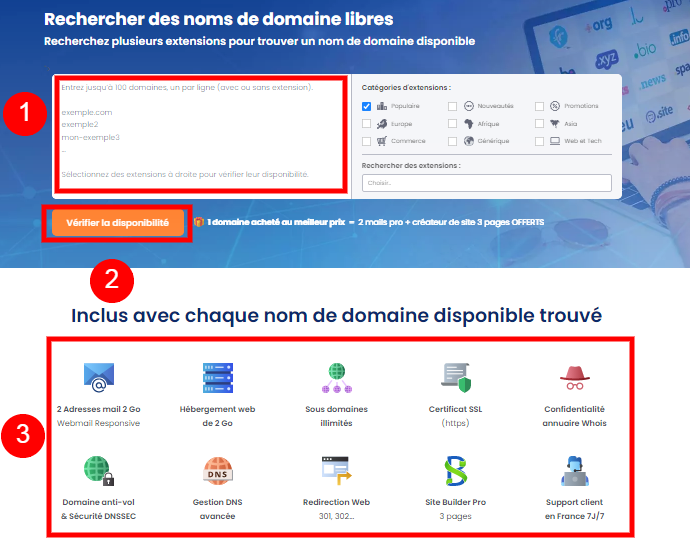Click the Certificat SSL shield icon
Viewport: 690px width, 542px height.
456,377
